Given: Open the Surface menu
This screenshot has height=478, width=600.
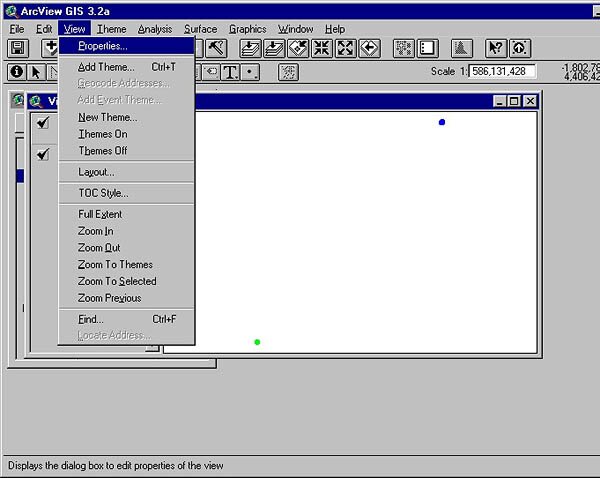Looking at the screenshot, I should [201, 29].
